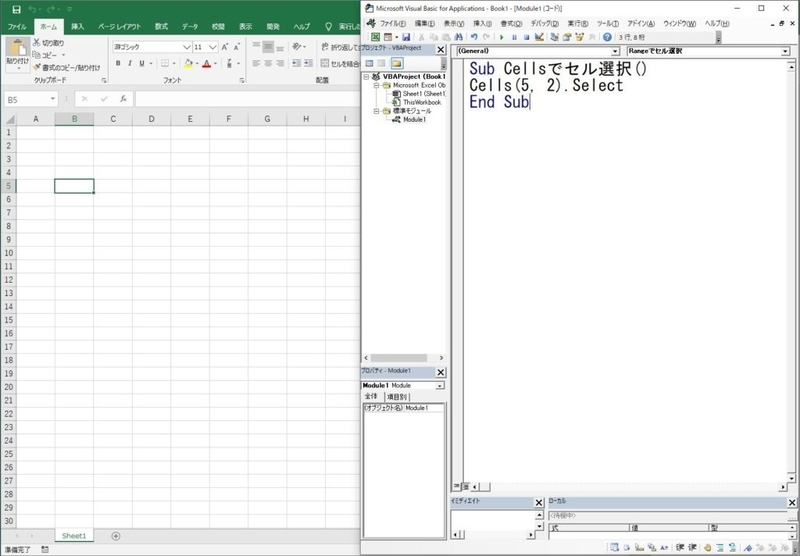
Task: Click the View Microsoft Excel icon in VBA toolbar
Action: click(x=376, y=37)
